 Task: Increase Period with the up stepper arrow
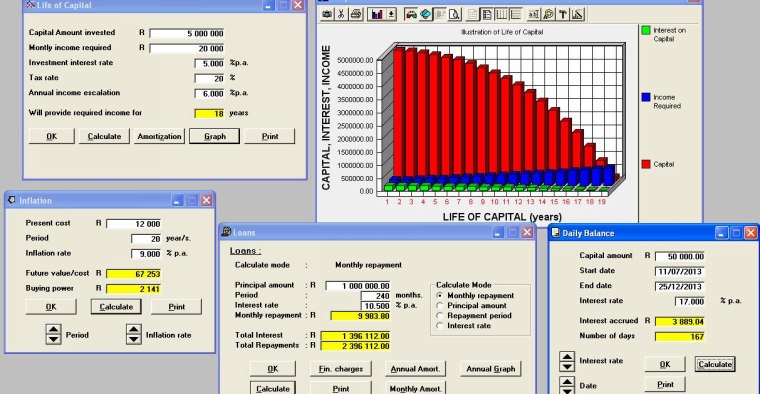click(x=53, y=330)
